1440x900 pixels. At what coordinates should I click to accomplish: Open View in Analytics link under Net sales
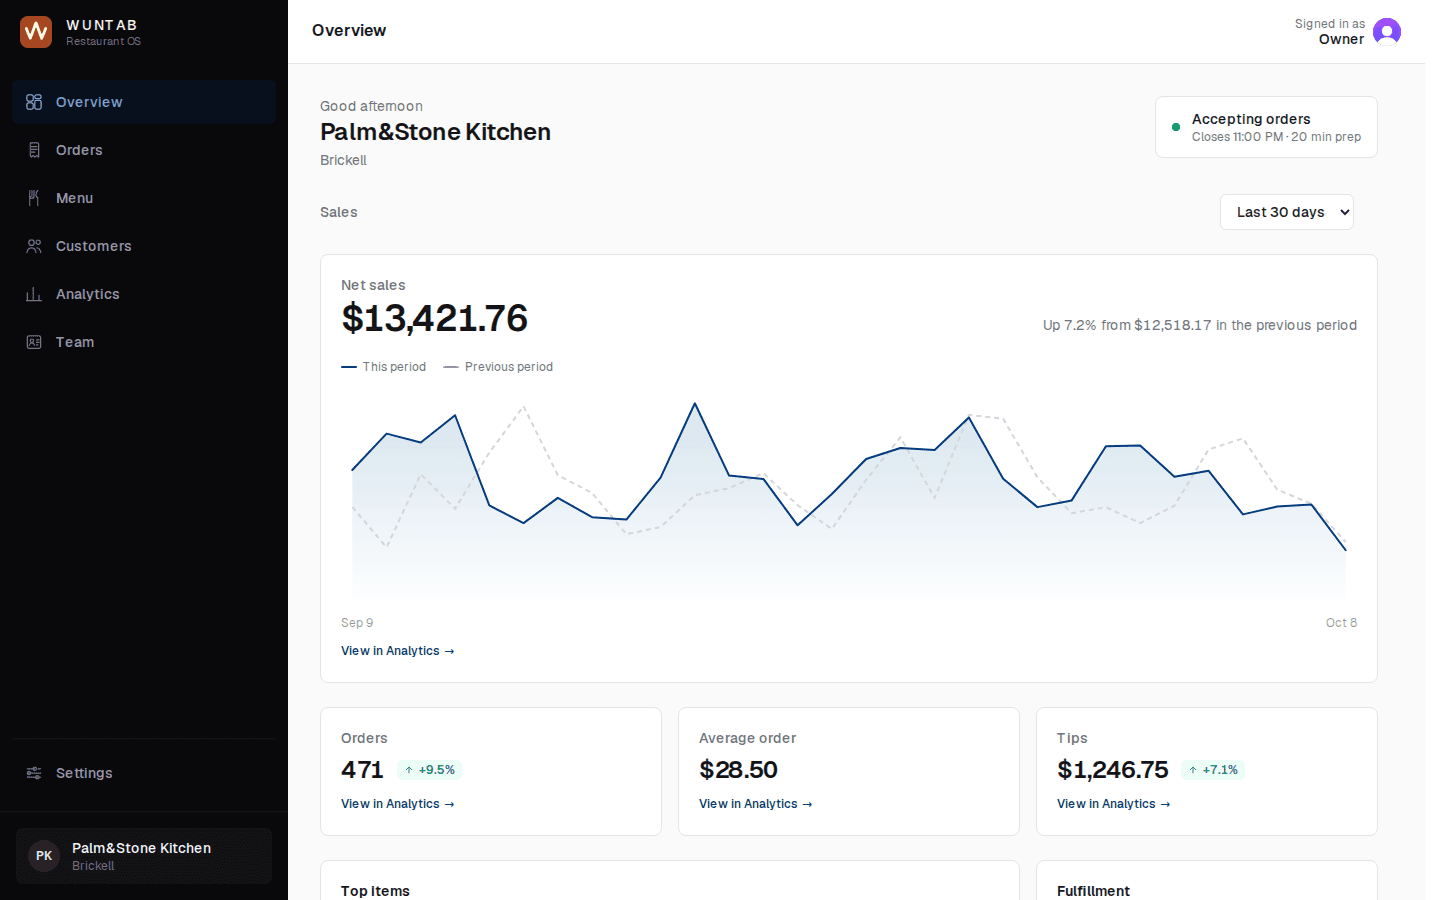pyautogui.click(x=398, y=651)
